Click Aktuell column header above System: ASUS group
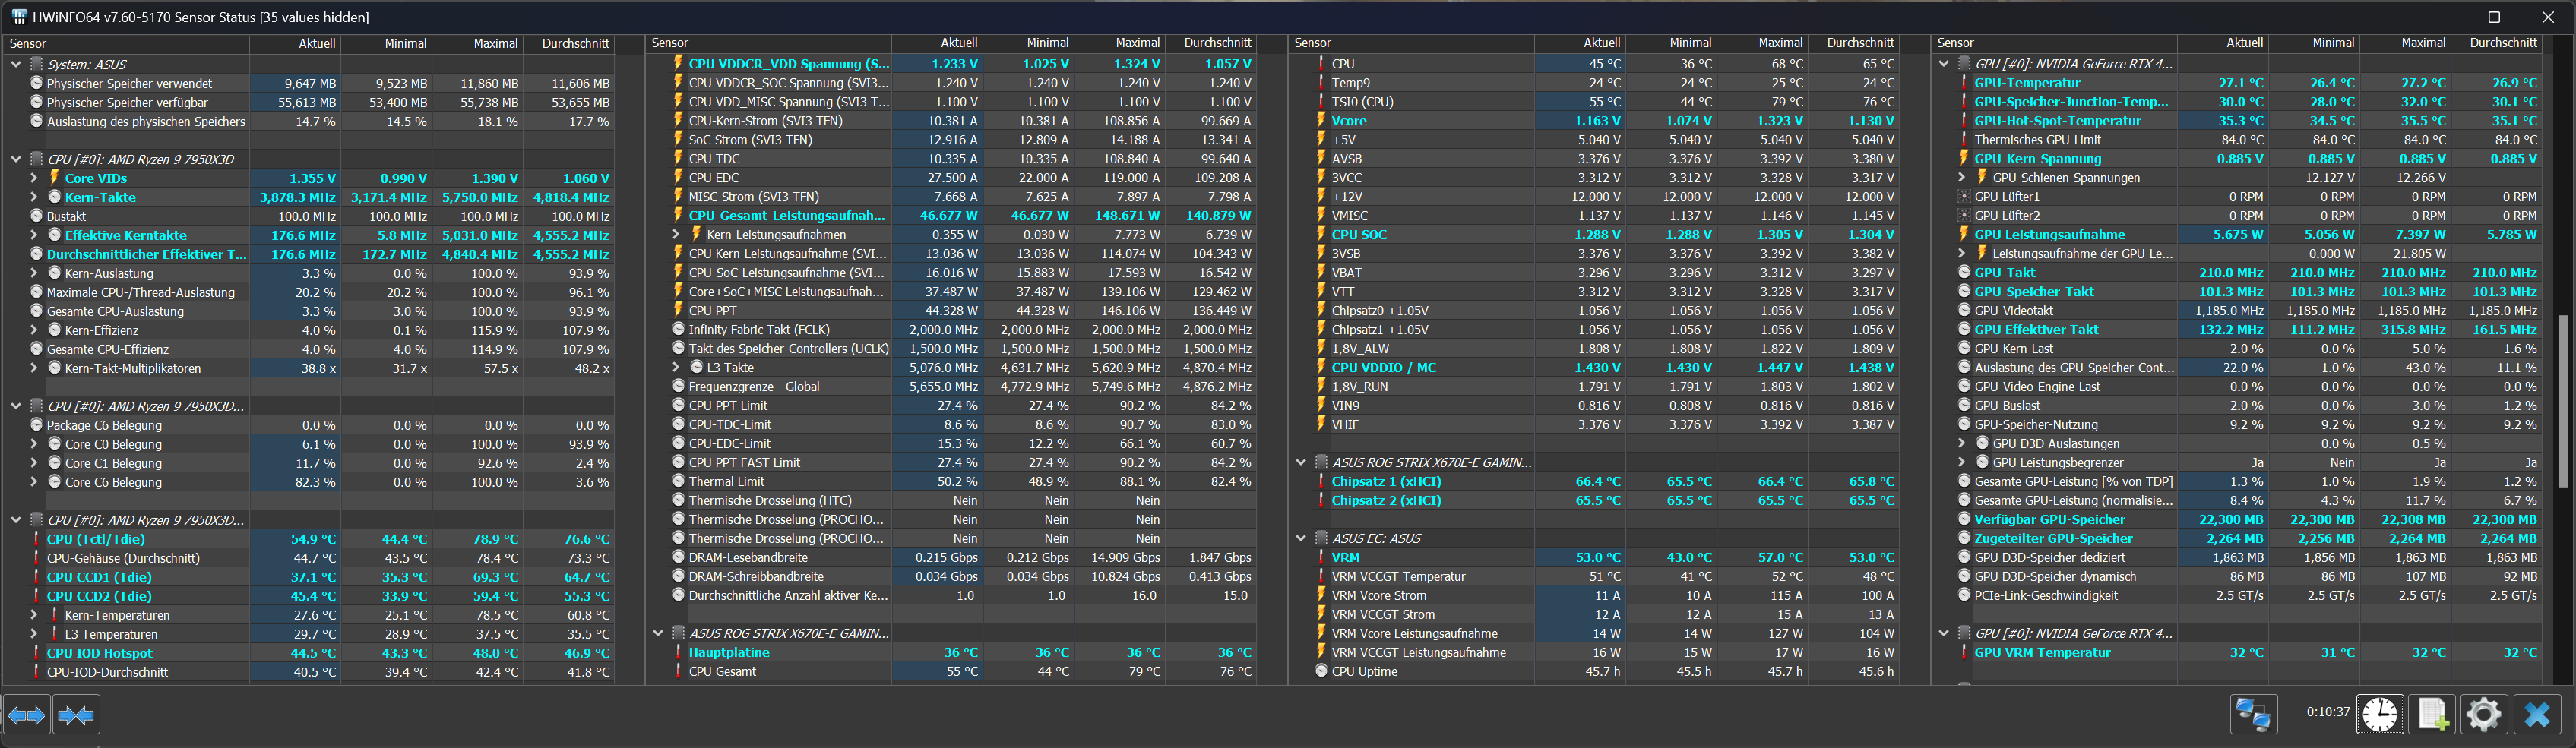 pyautogui.click(x=295, y=43)
